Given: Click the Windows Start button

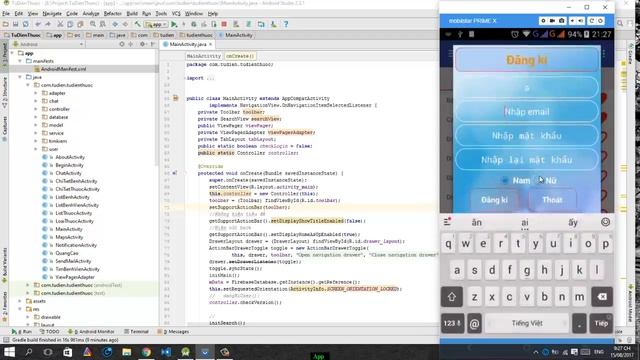Looking at the screenshot, I should 9,352.
